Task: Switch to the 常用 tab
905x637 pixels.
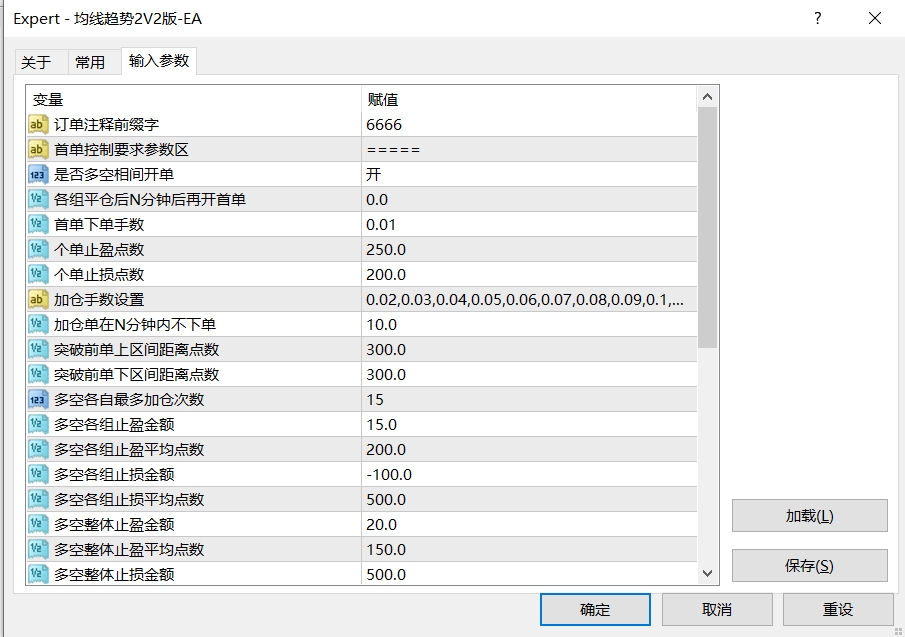Action: [x=91, y=61]
